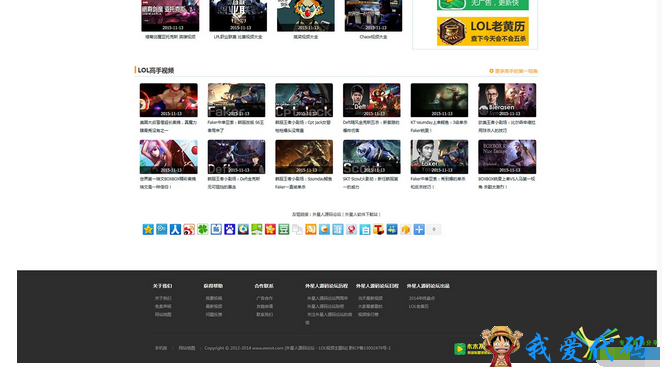Open the Chaox video collection thumbnail at top
The width and height of the screenshot is (665, 372).
coord(374,16)
